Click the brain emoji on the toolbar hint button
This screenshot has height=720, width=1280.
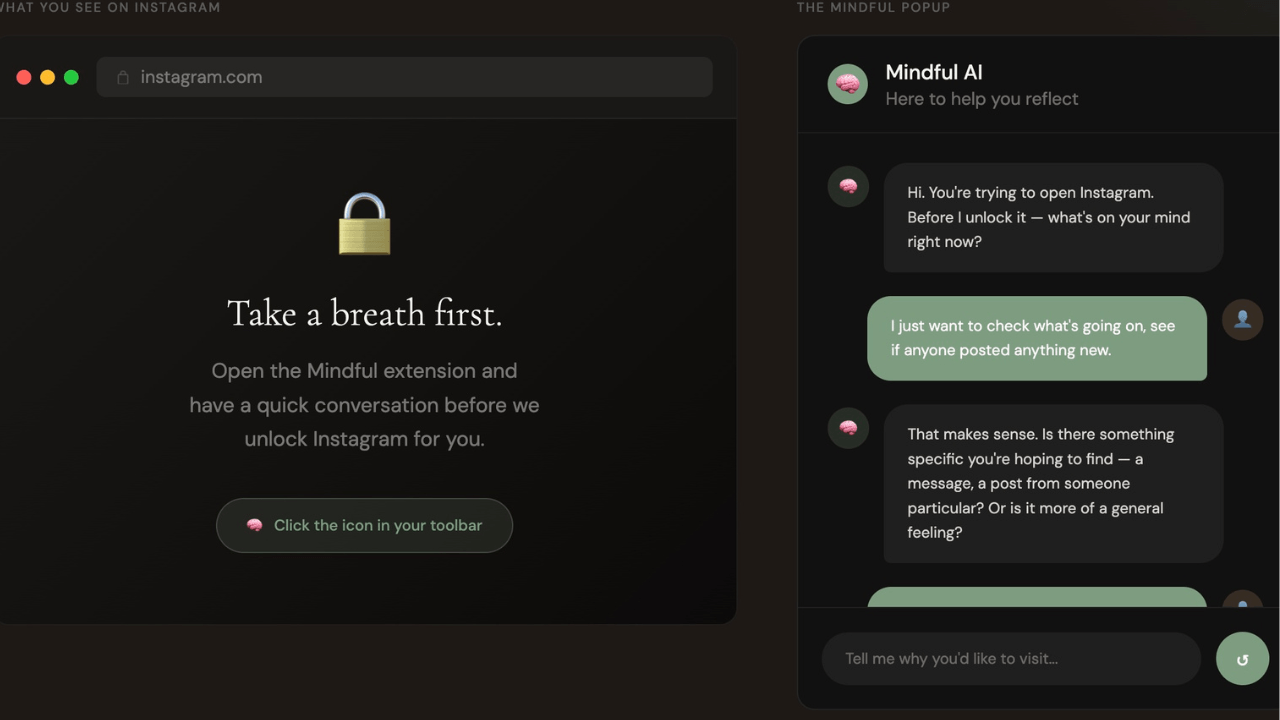pyautogui.click(x=253, y=524)
